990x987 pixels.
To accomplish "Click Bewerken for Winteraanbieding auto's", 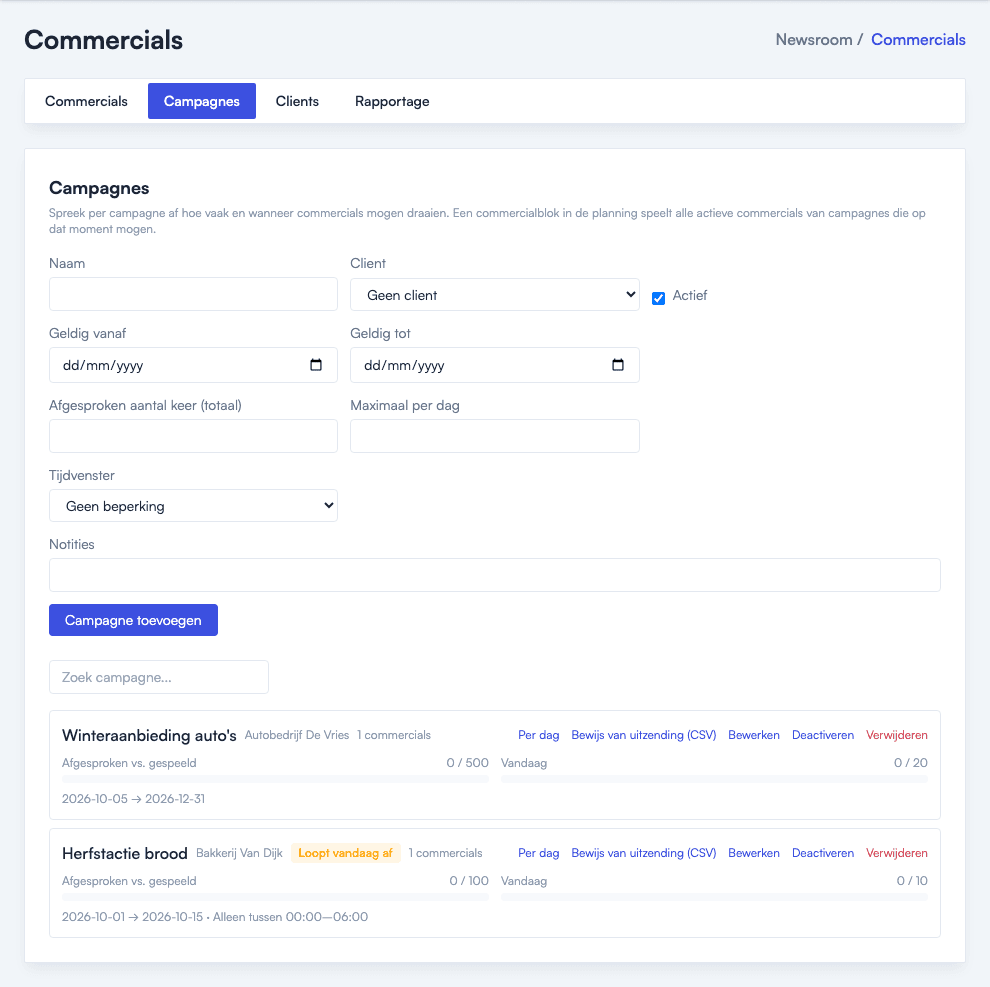I will pyautogui.click(x=753, y=735).
